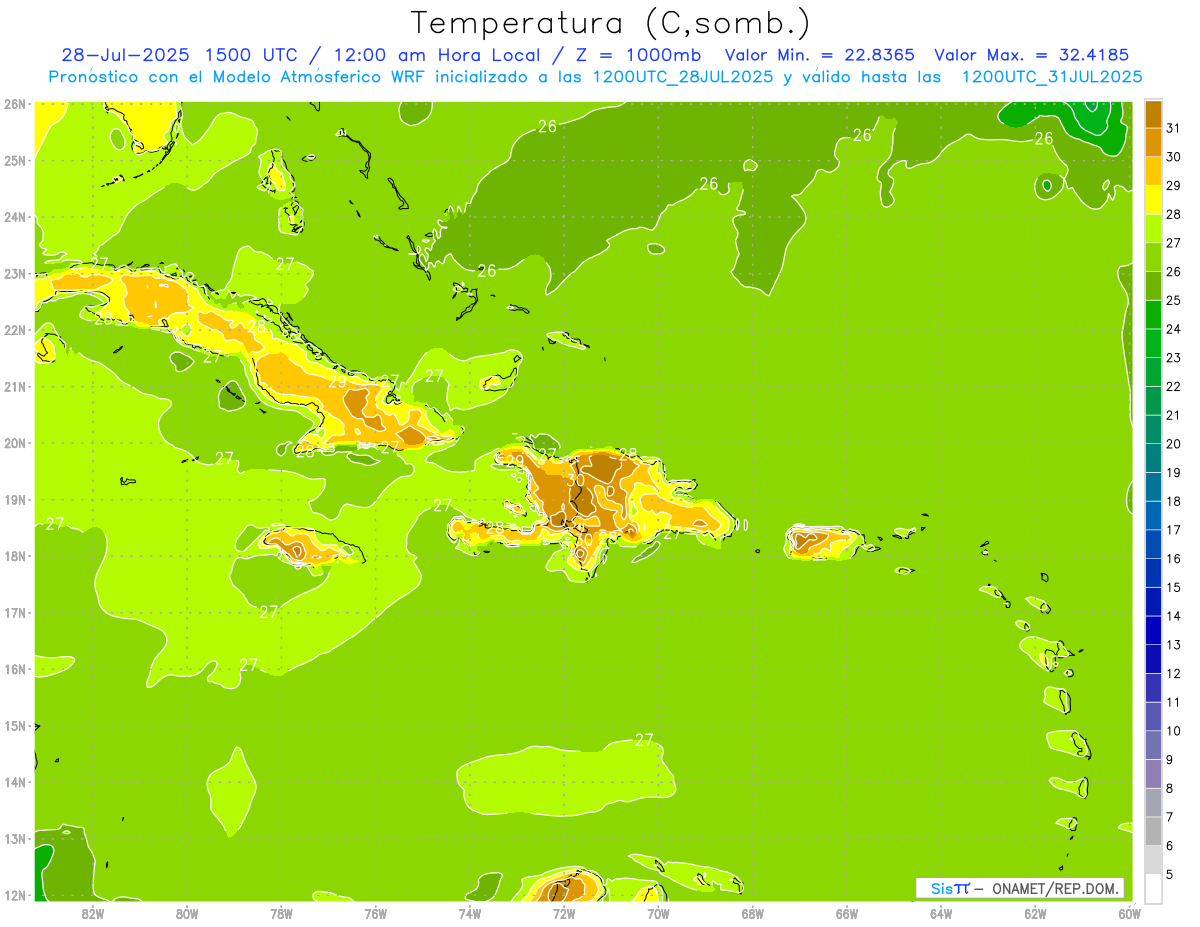The height and width of the screenshot is (927, 1200).
Task: Pick the yellow legend band between 28 and 29
Action: (1154, 200)
